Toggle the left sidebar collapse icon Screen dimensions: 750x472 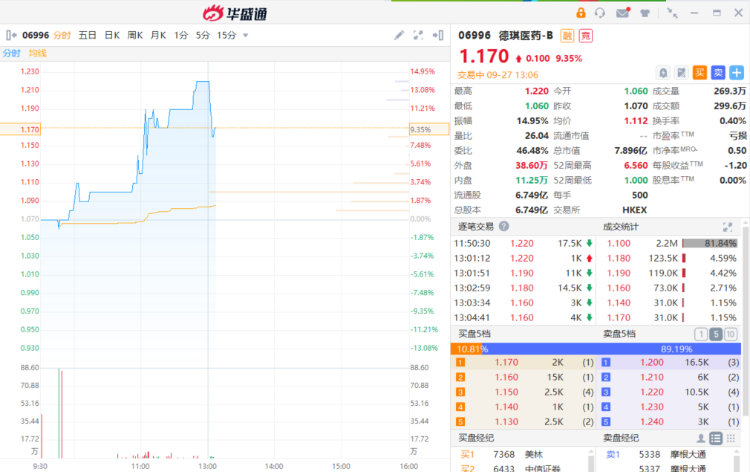point(11,35)
